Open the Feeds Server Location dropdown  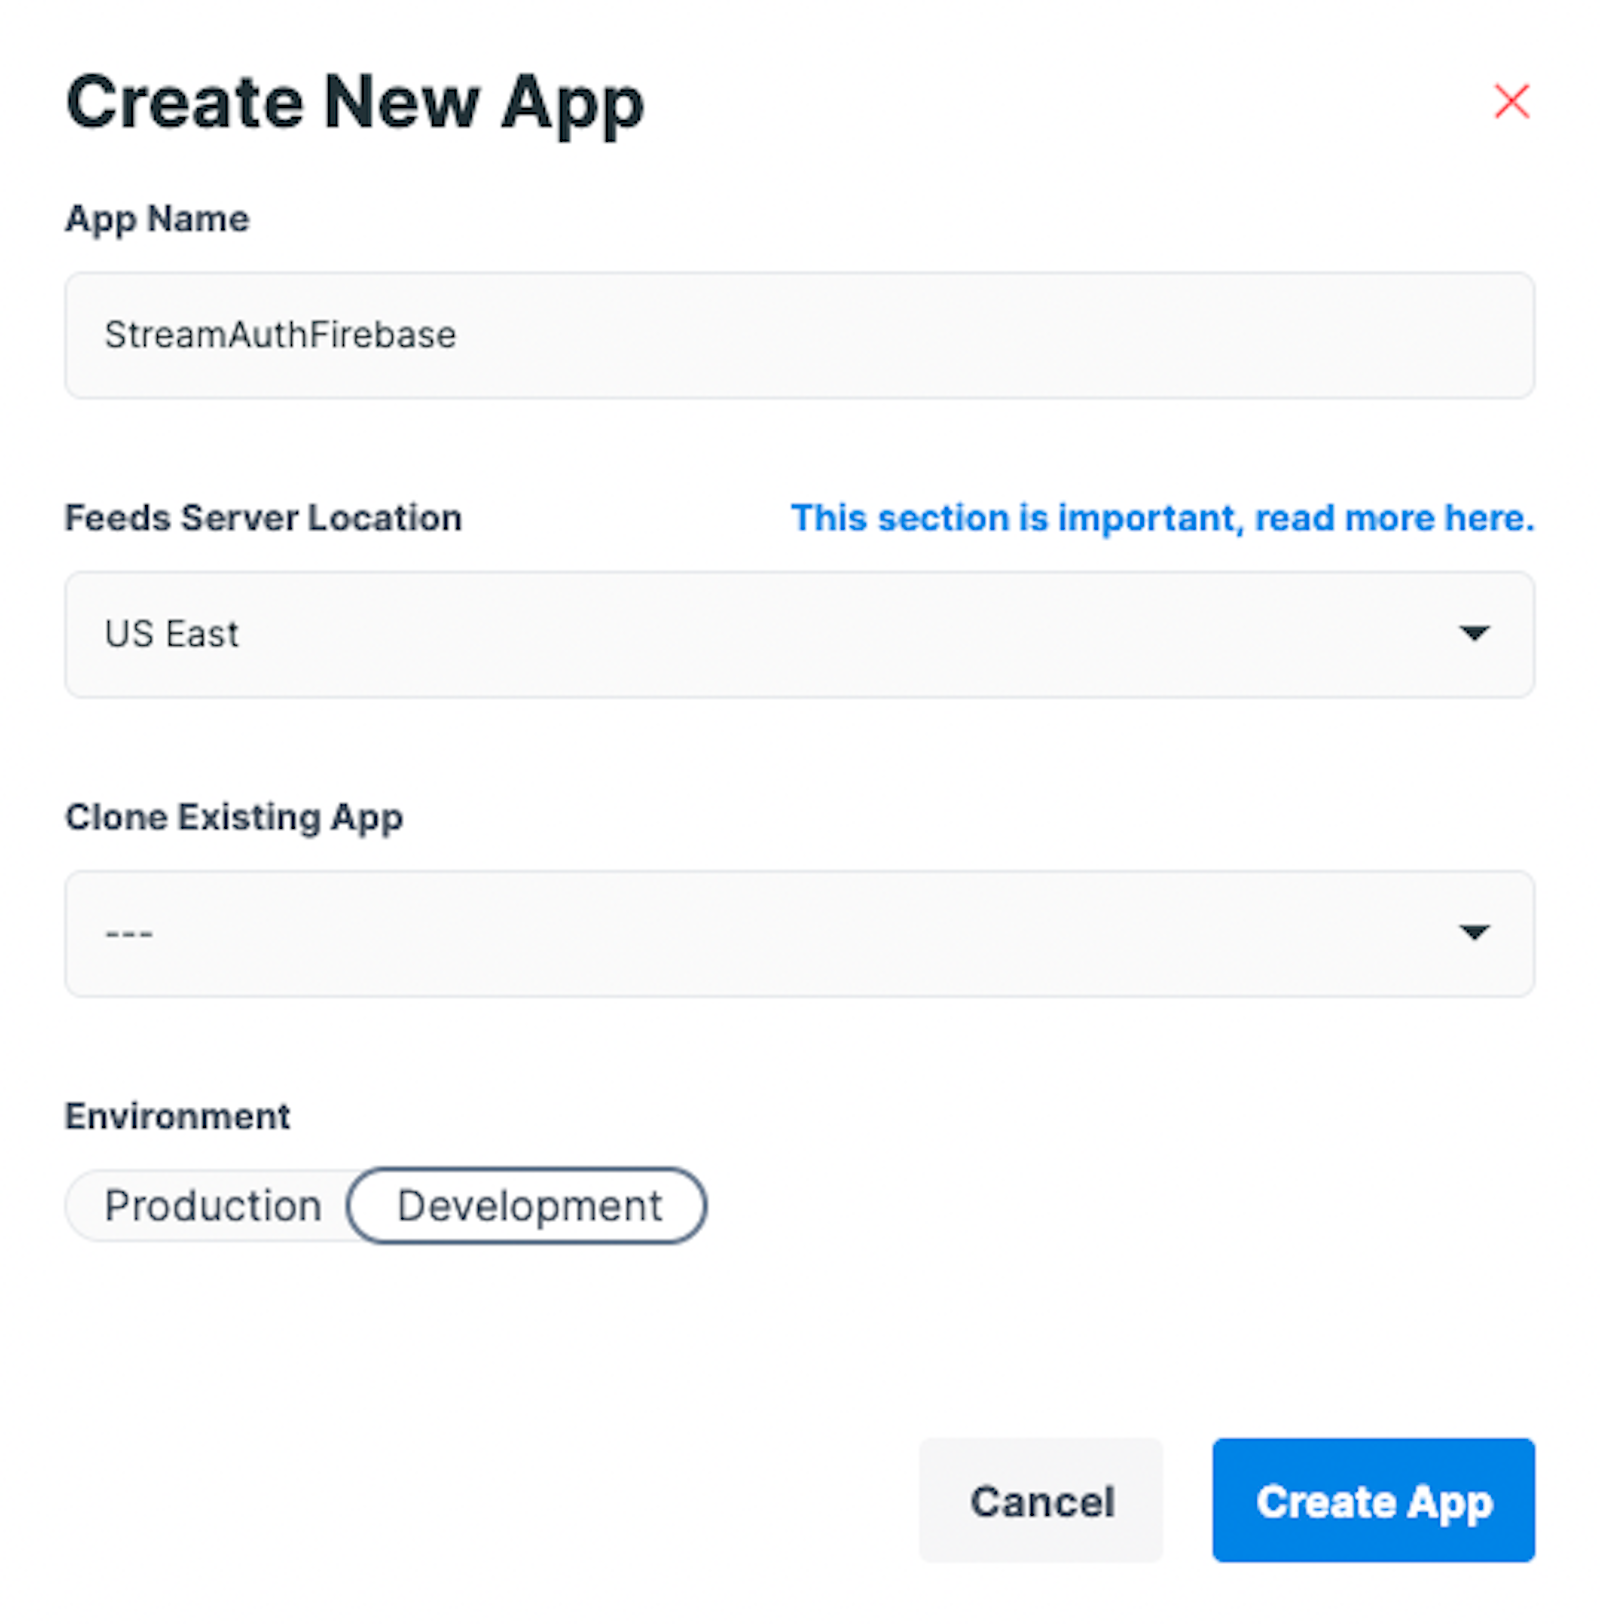tap(800, 634)
